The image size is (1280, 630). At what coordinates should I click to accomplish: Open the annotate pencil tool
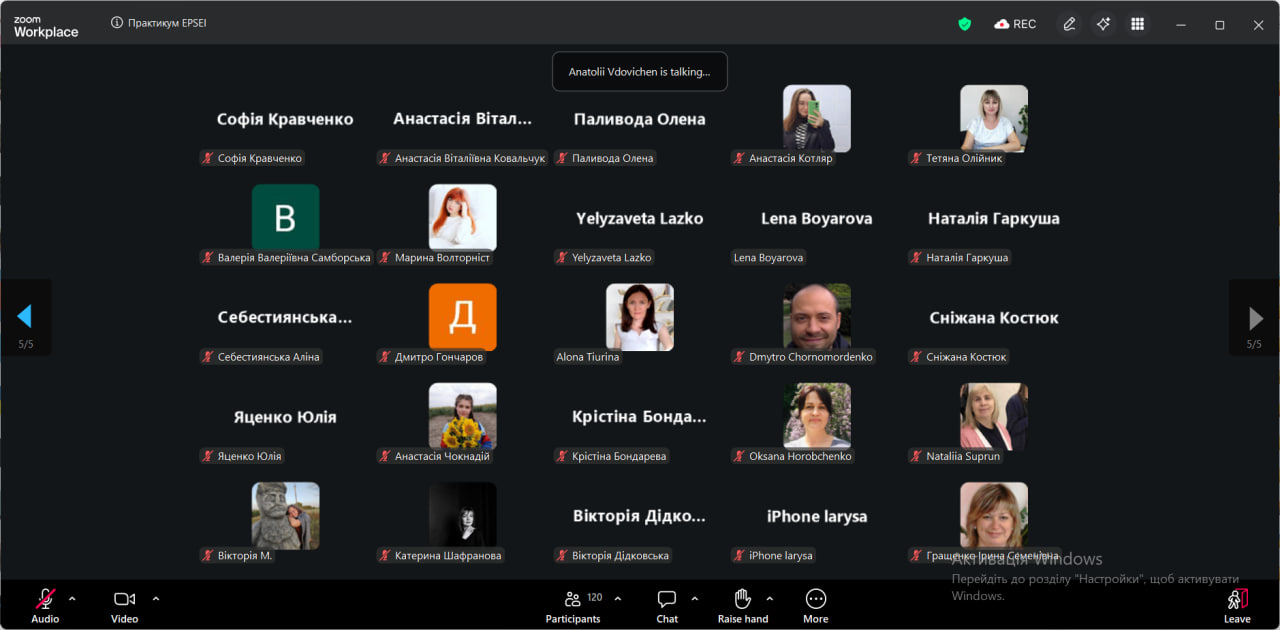click(x=1069, y=24)
